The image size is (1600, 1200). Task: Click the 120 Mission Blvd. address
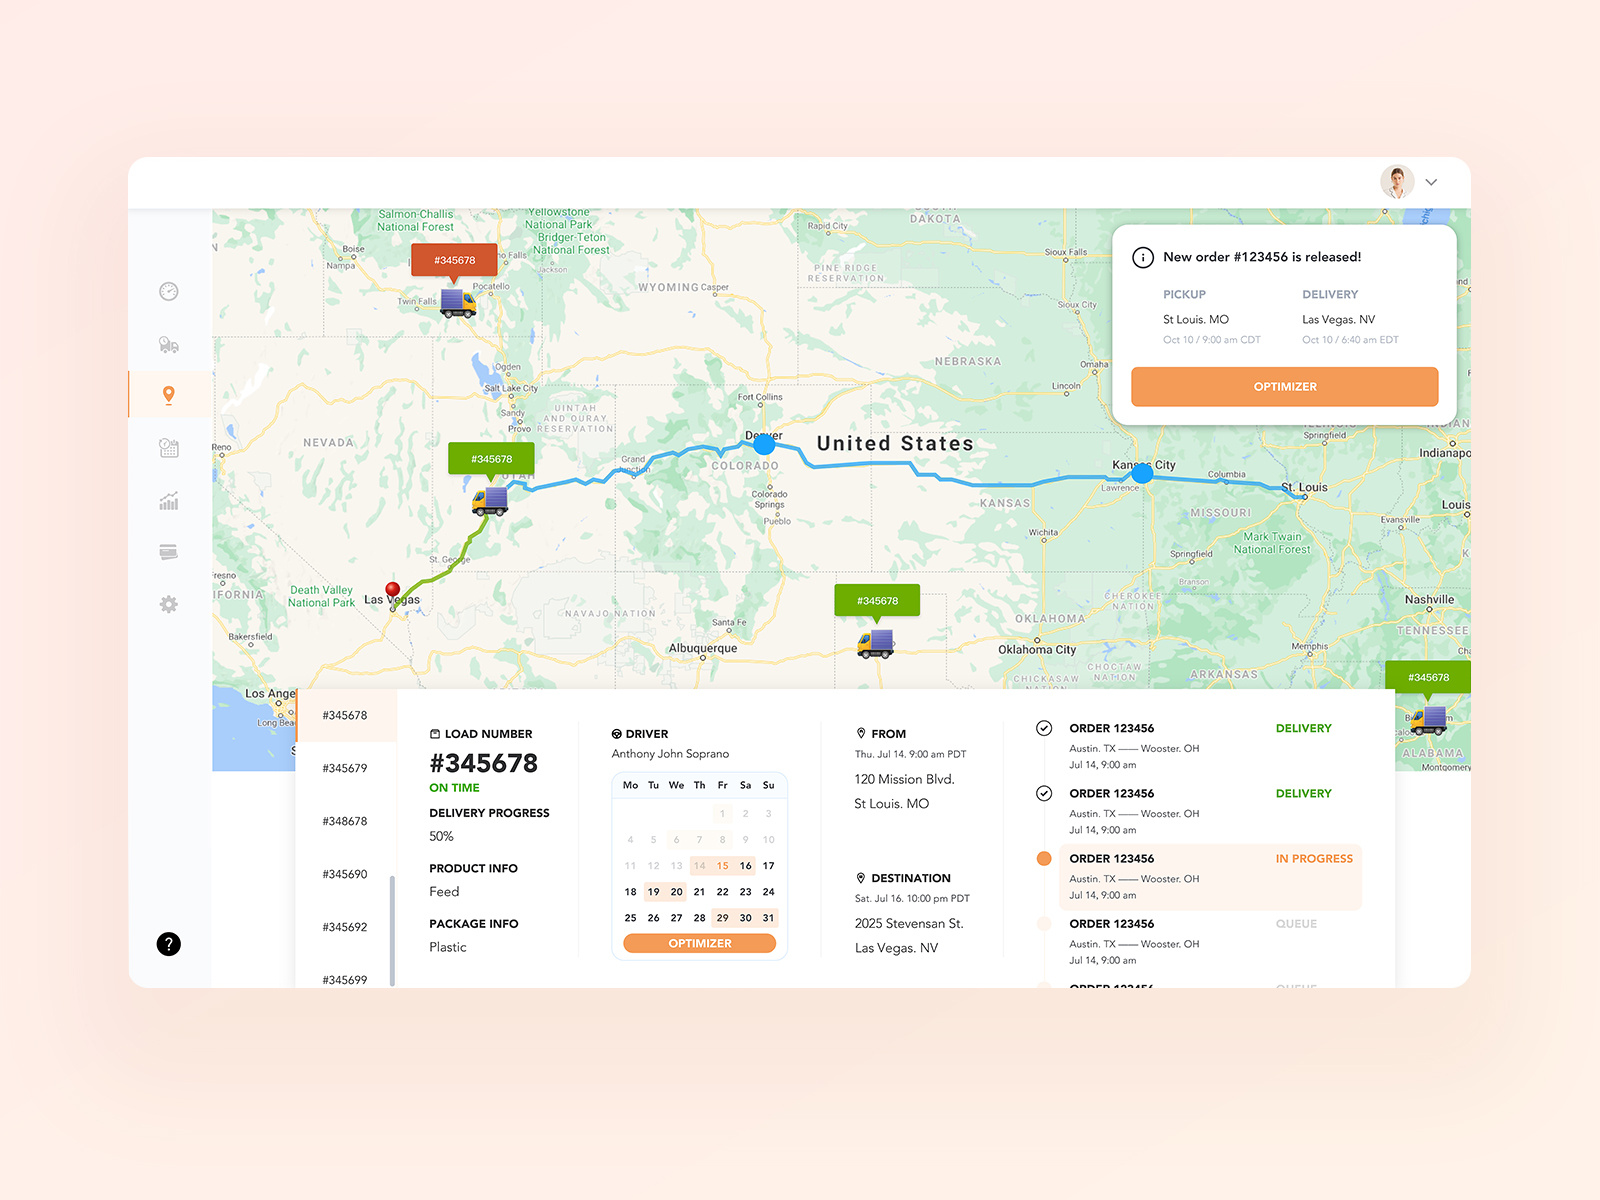tap(904, 779)
